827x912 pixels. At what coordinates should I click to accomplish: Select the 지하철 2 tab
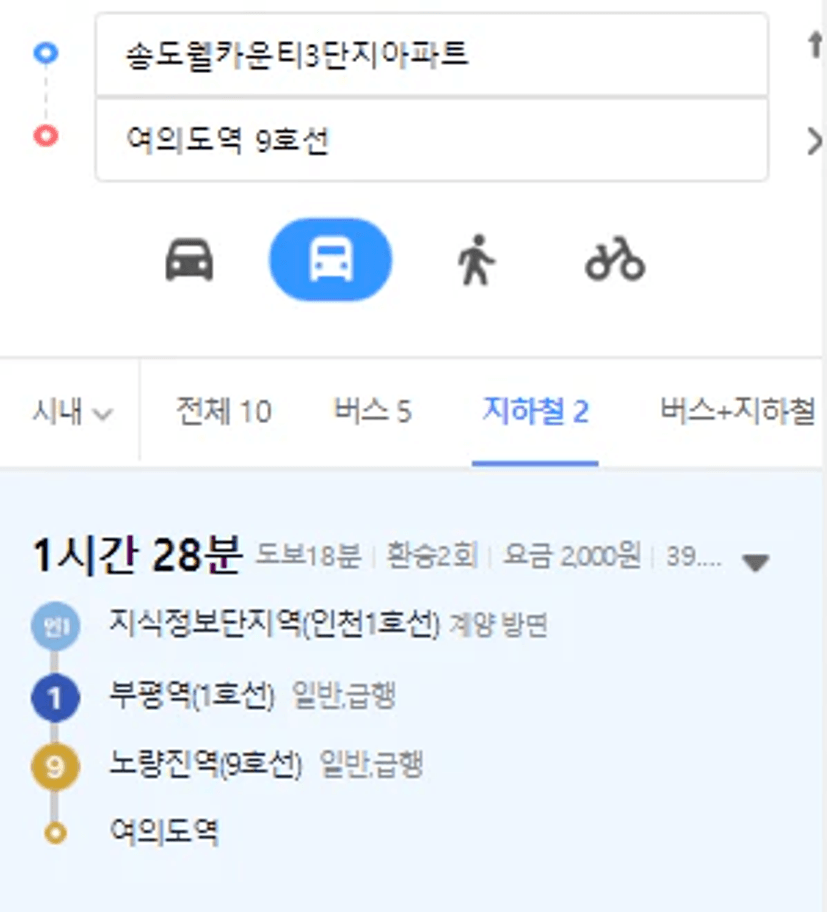(x=536, y=411)
